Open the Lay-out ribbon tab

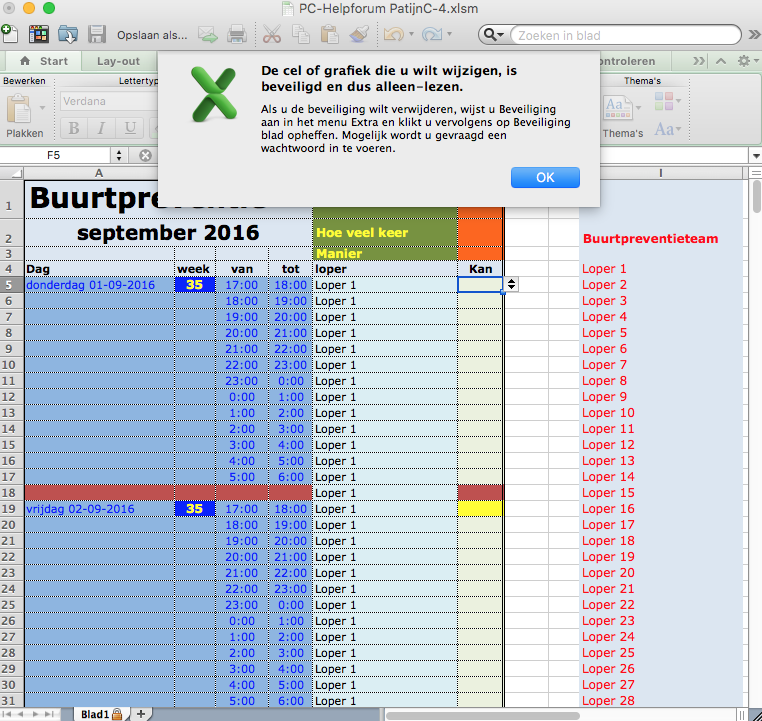(x=119, y=61)
